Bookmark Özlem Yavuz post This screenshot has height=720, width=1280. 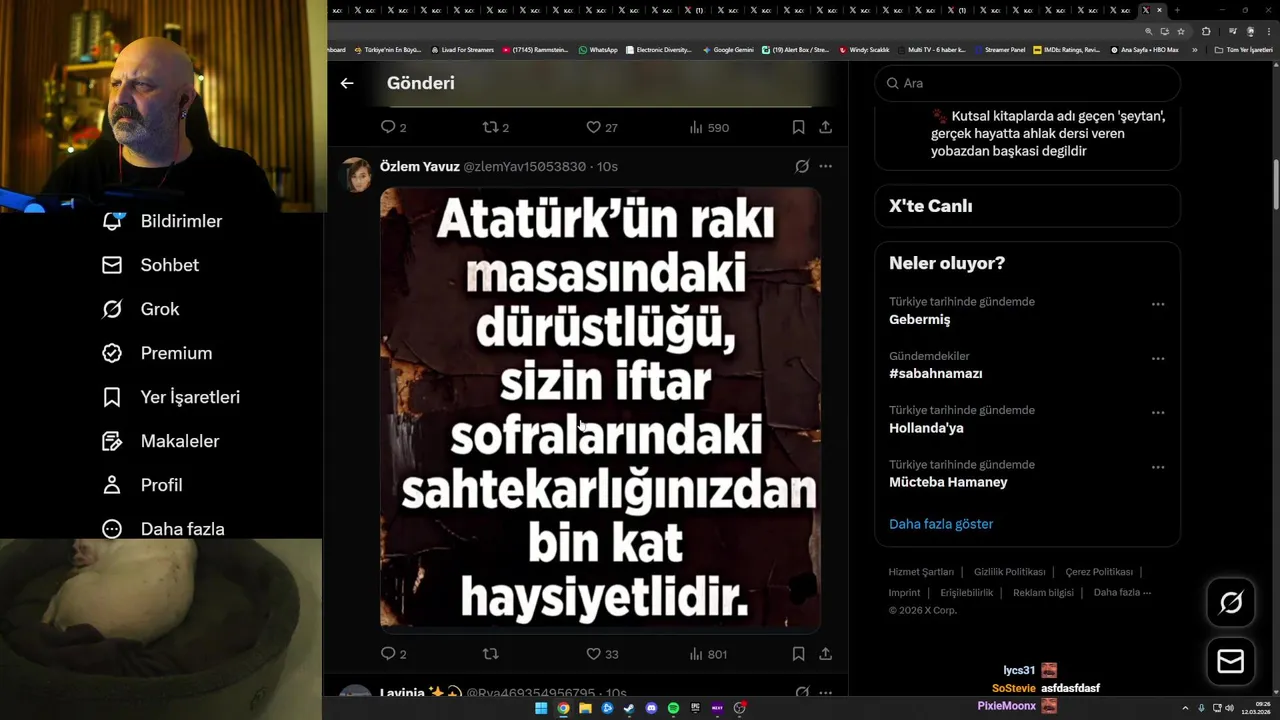click(798, 654)
